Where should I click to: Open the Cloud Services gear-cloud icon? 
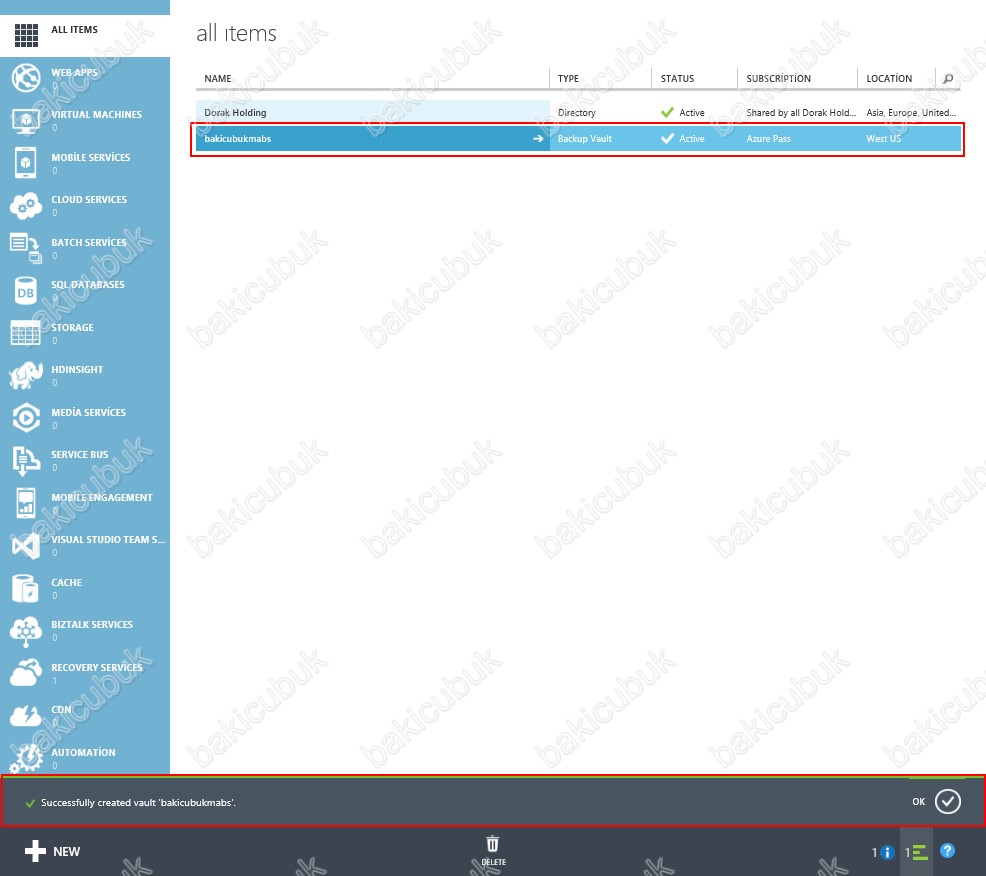point(26,206)
